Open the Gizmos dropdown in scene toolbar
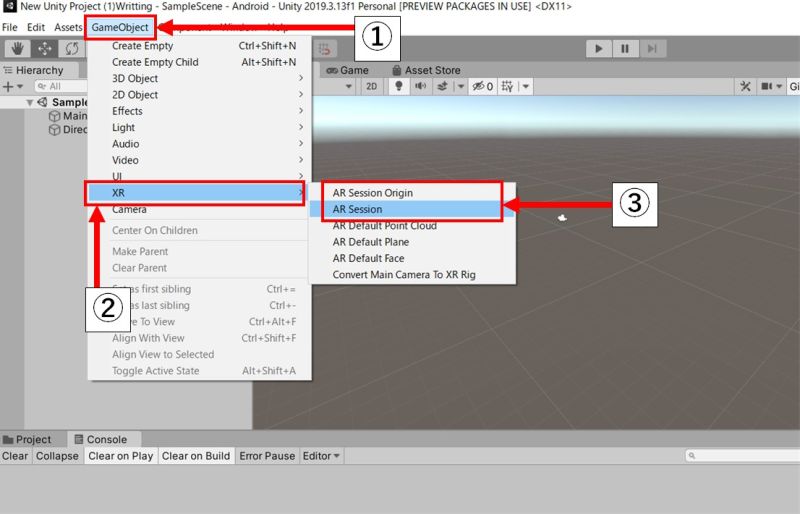800x514 pixels. point(794,86)
